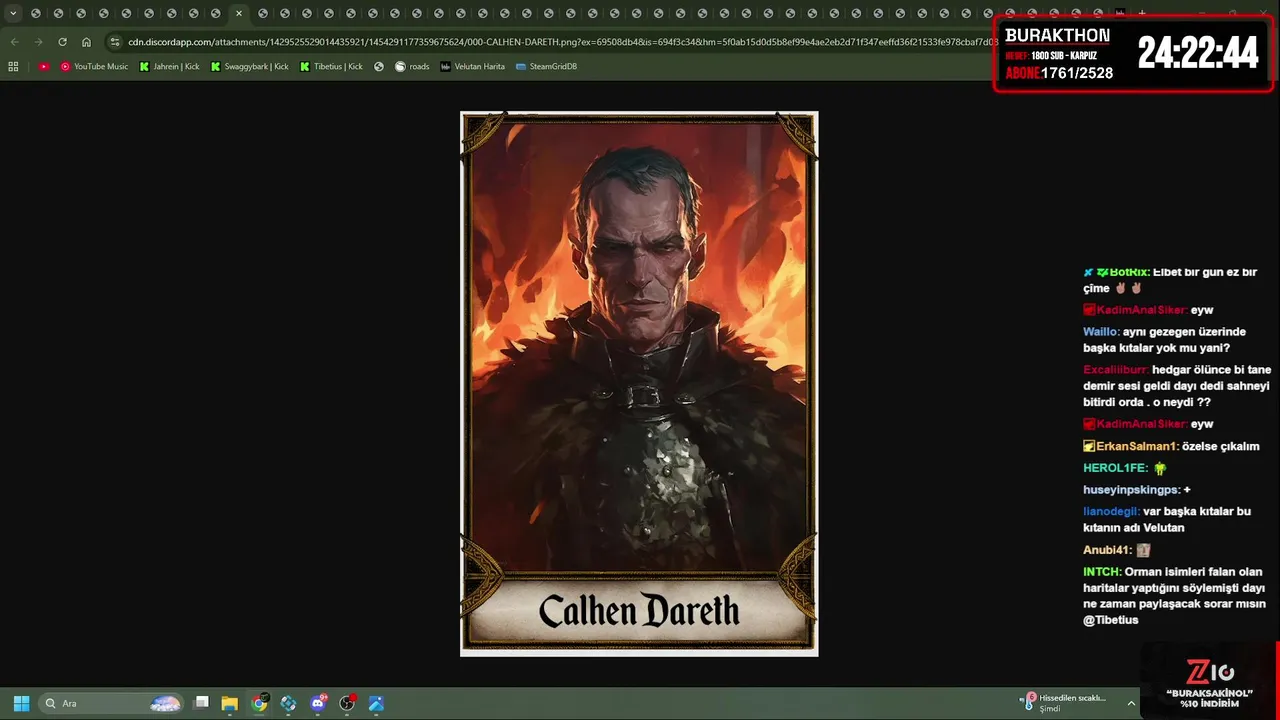Click the taskbar search box Ara

point(112,703)
